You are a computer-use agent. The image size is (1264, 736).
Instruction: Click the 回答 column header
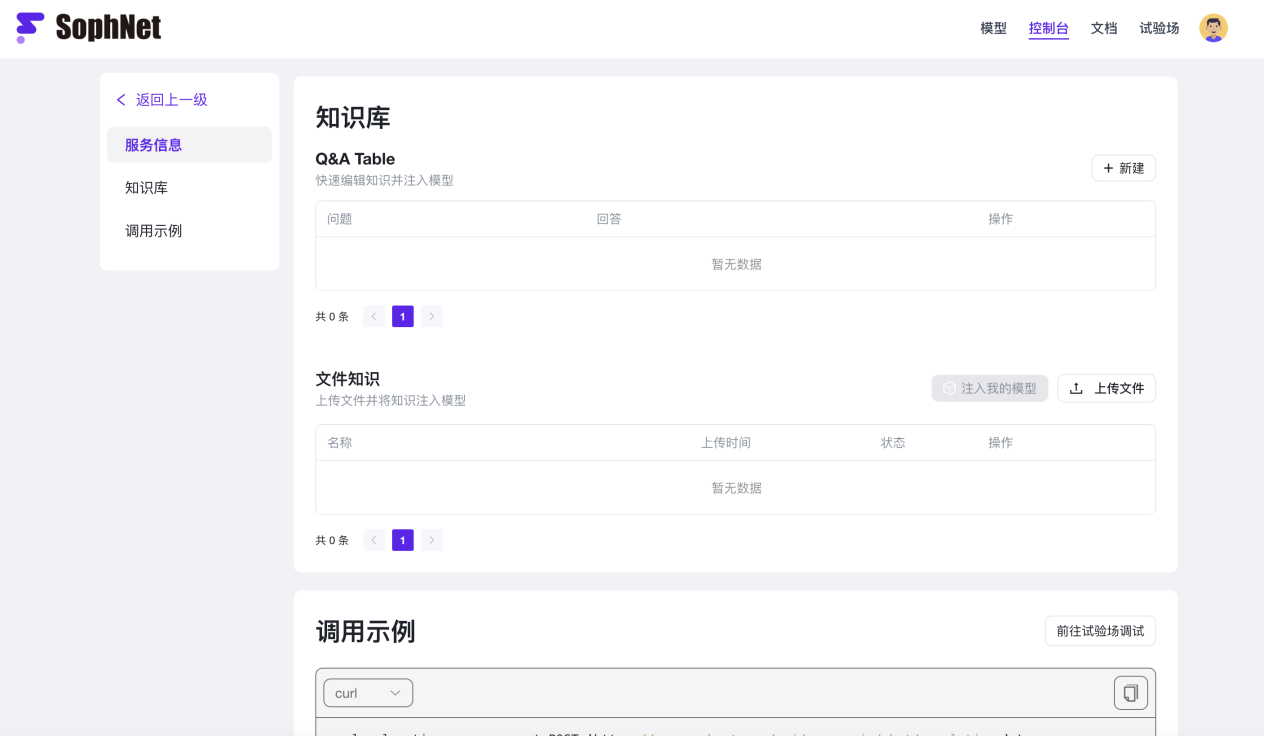pyautogui.click(x=609, y=219)
